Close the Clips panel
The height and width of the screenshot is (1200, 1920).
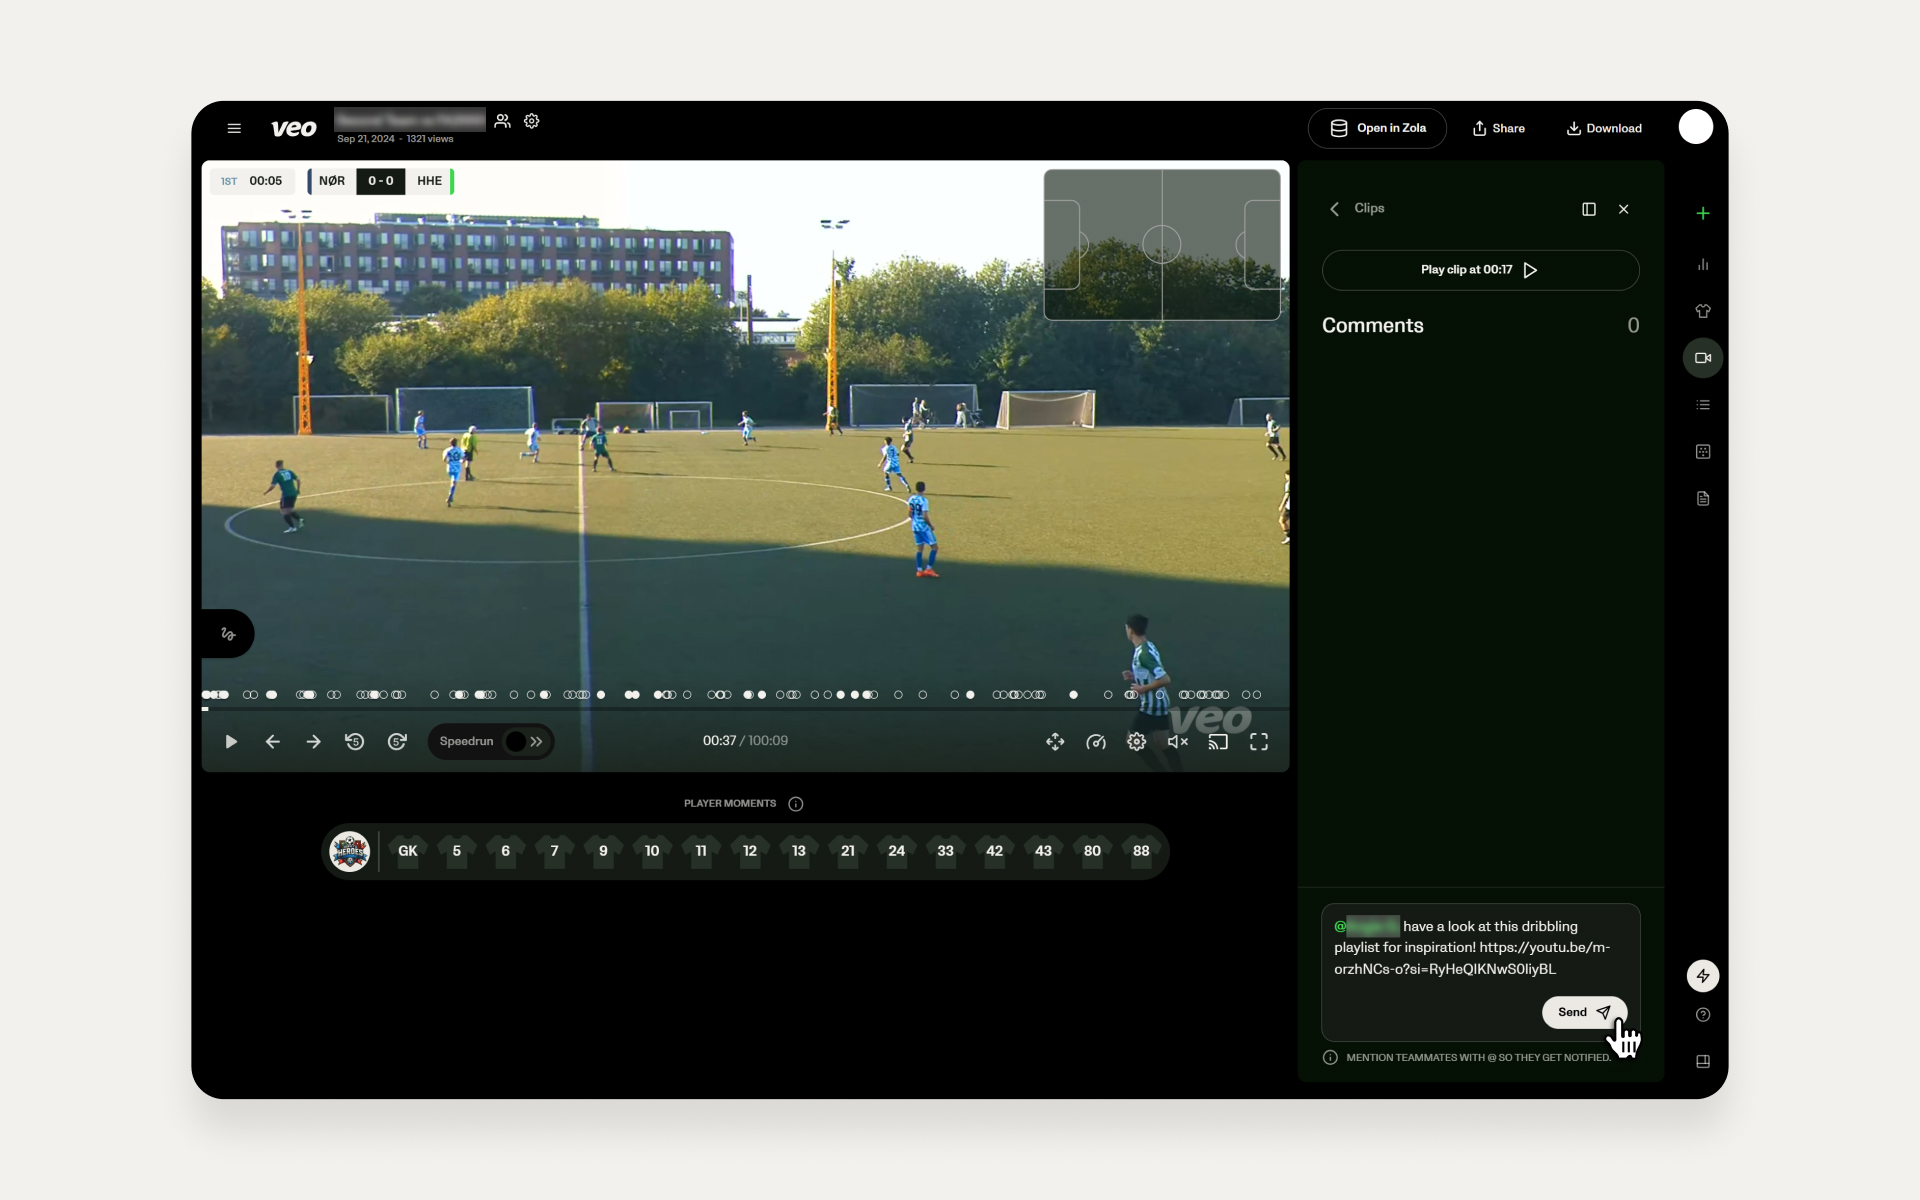pos(1624,209)
